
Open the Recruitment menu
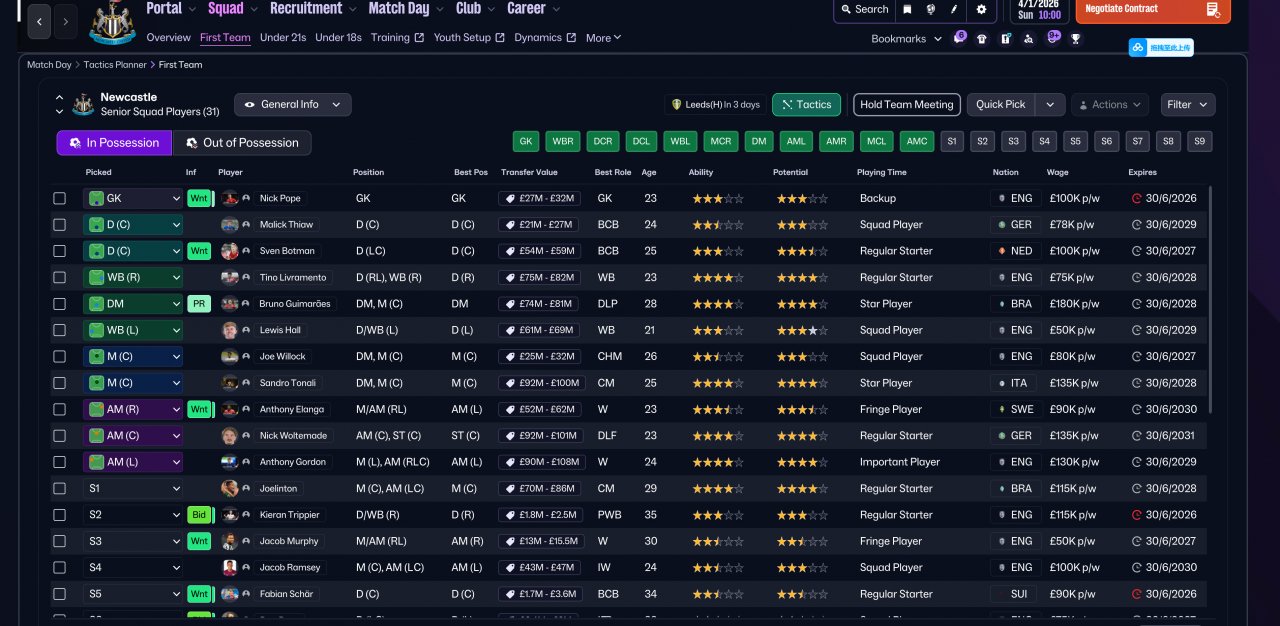[306, 9]
